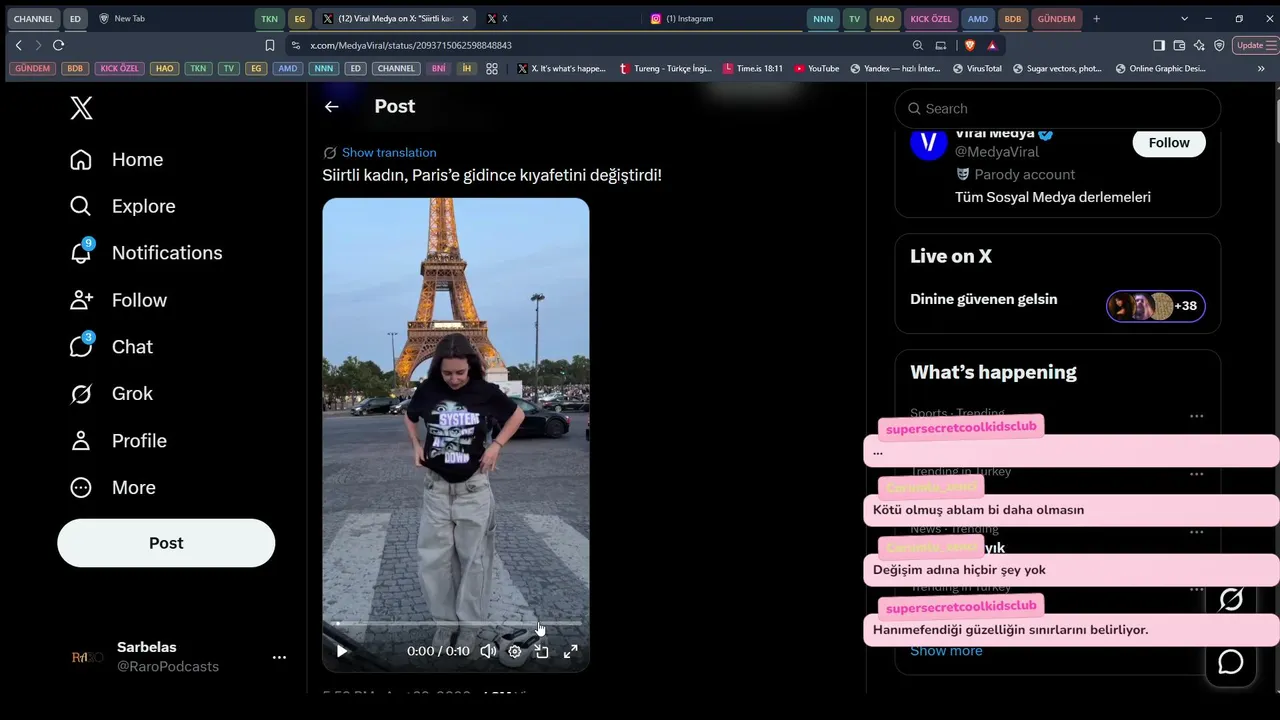The image size is (1280, 720).
Task: Open the Online Graphic Design bookmark
Action: pos(1160,69)
